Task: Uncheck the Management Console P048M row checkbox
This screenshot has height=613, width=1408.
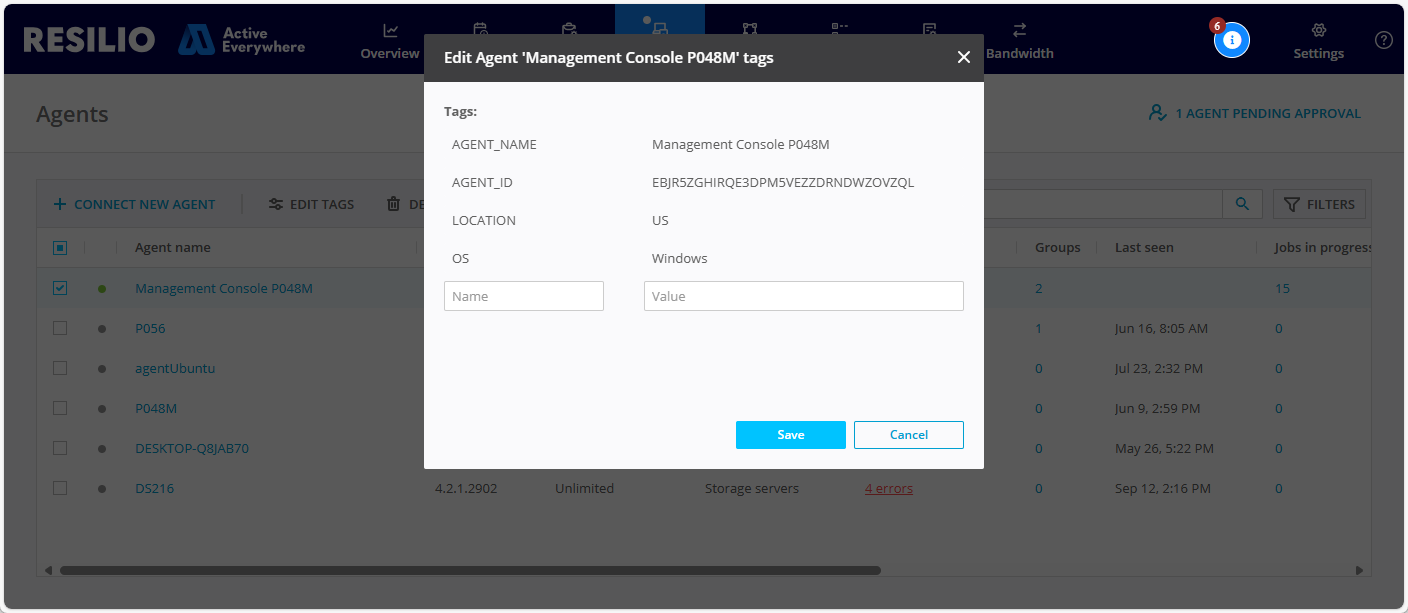Action: click(x=60, y=288)
